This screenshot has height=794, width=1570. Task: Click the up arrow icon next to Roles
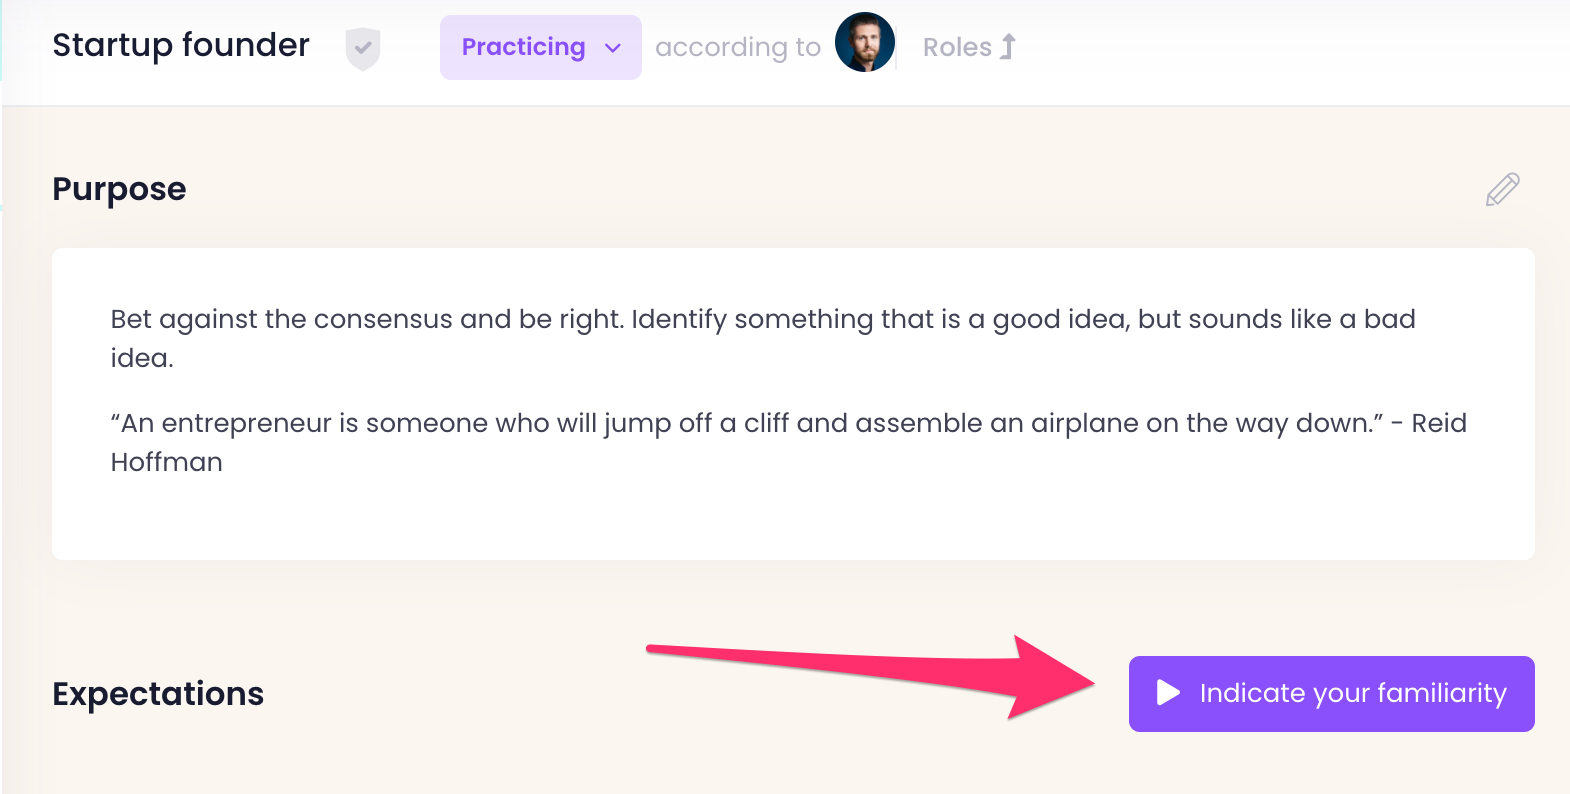1008,47
